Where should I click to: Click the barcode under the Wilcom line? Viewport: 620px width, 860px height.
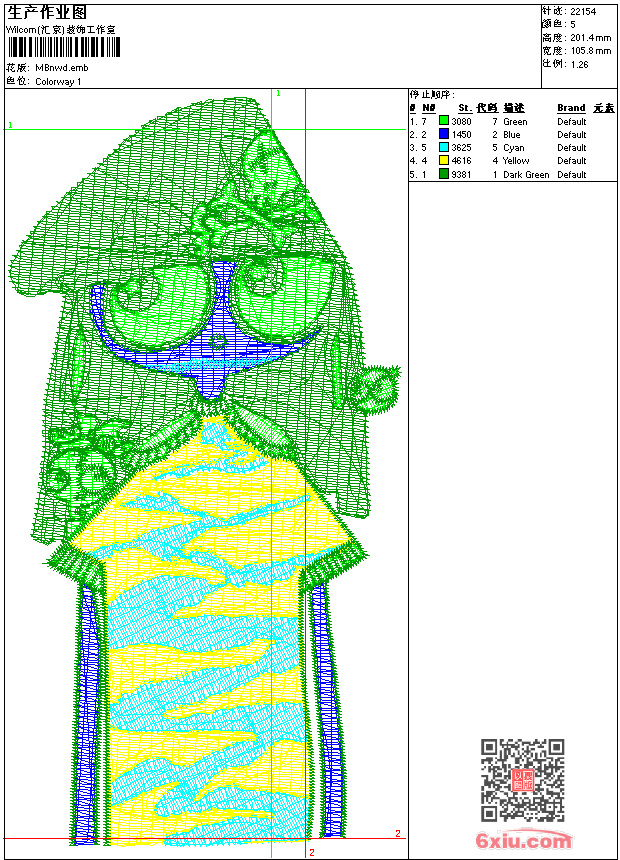[64, 47]
